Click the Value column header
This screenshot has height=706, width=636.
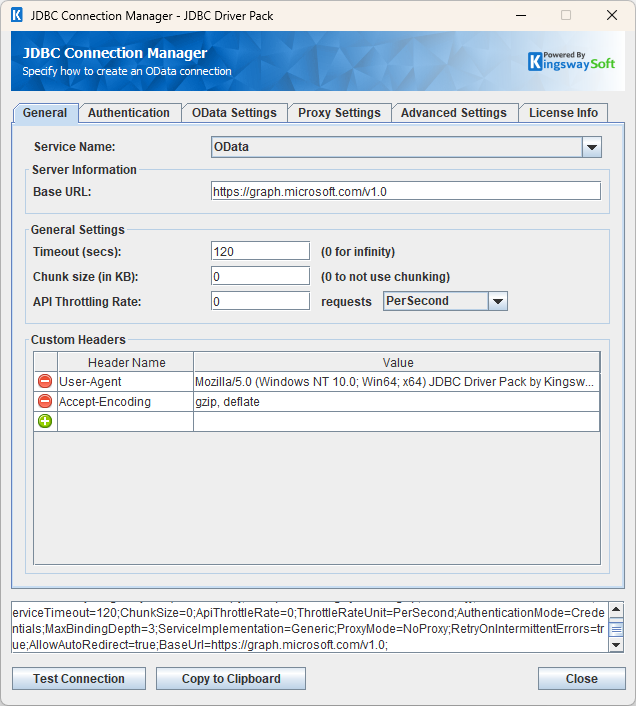coord(397,362)
